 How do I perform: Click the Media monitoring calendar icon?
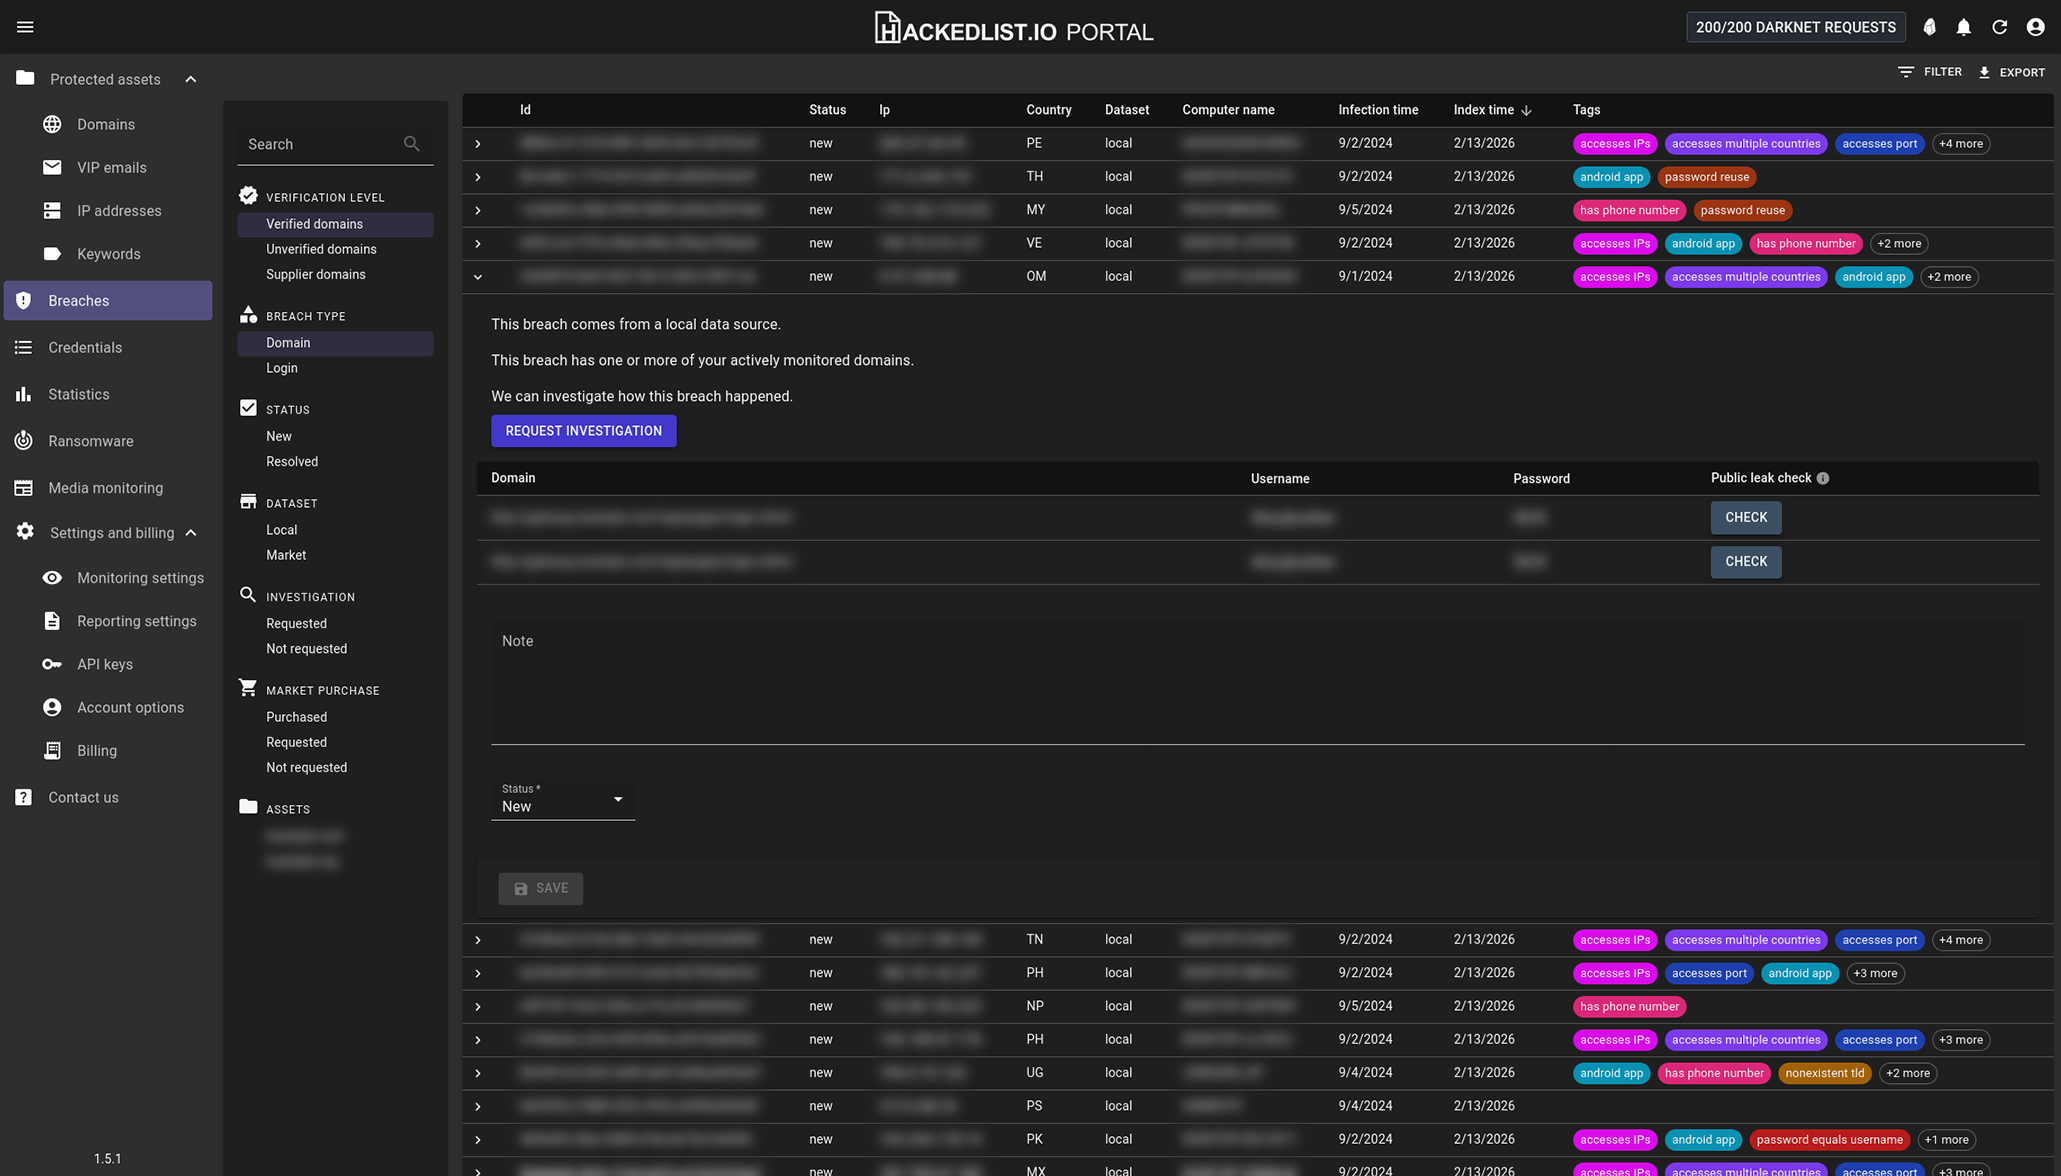(24, 487)
